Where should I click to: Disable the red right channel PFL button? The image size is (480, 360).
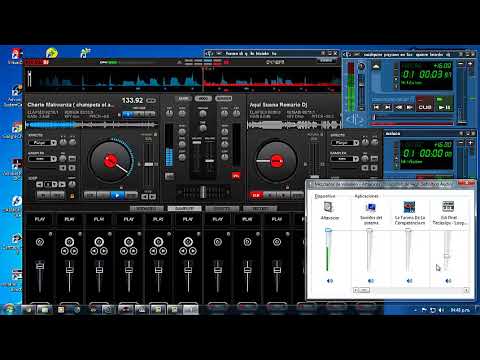click(x=236, y=176)
